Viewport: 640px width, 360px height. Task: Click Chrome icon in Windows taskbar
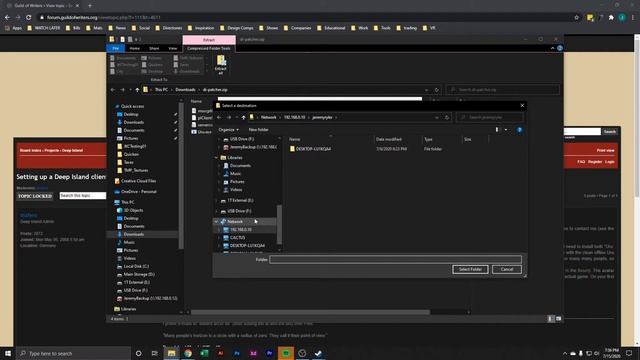coord(188,353)
